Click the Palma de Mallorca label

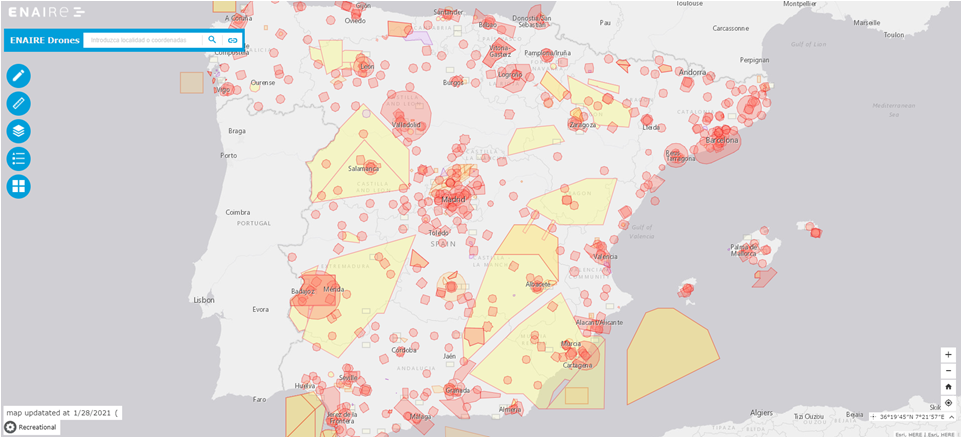tap(745, 250)
